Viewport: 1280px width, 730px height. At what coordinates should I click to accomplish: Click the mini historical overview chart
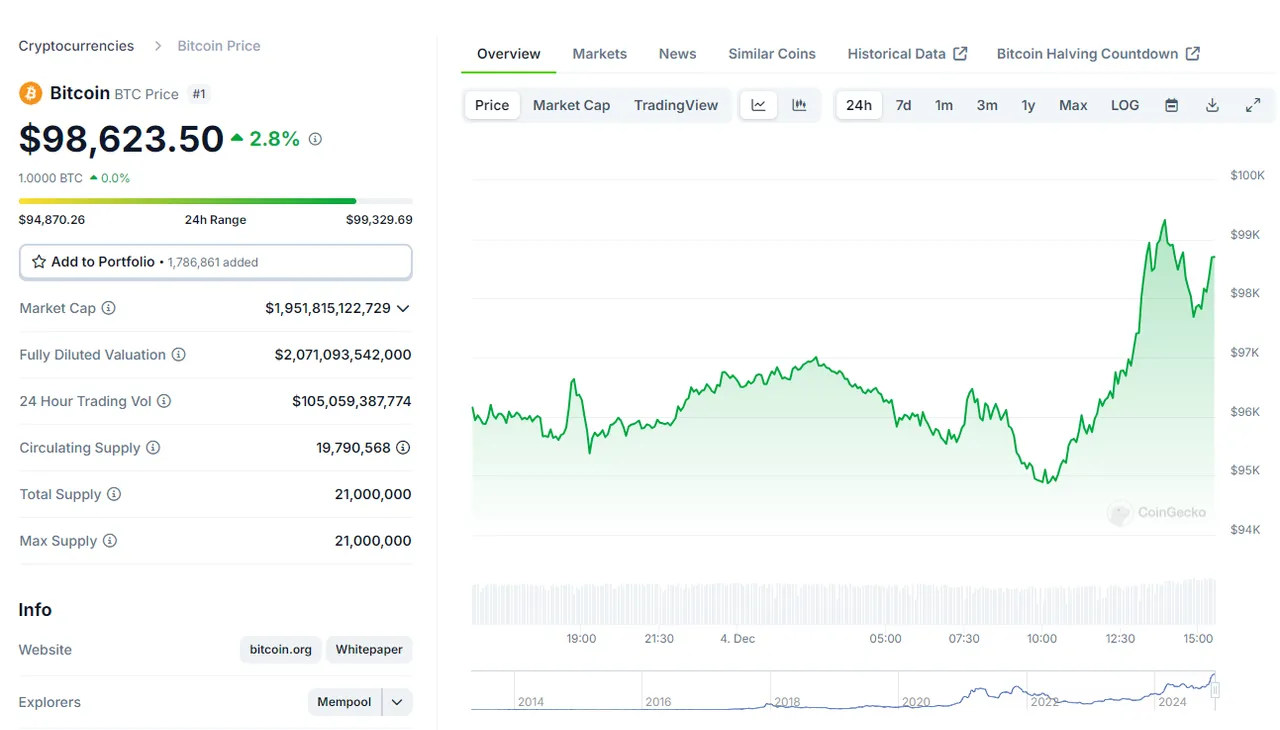(843, 691)
